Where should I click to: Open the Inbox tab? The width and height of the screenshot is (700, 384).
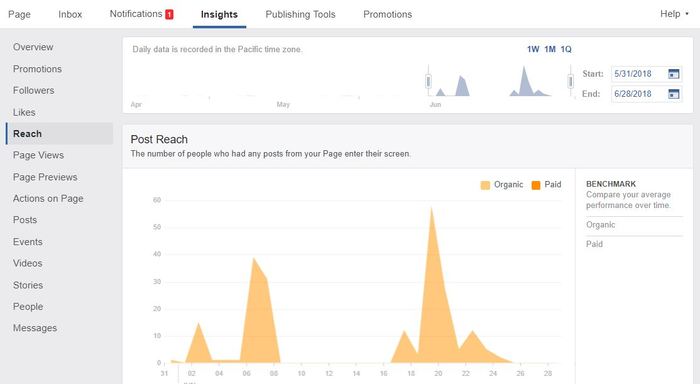70,14
